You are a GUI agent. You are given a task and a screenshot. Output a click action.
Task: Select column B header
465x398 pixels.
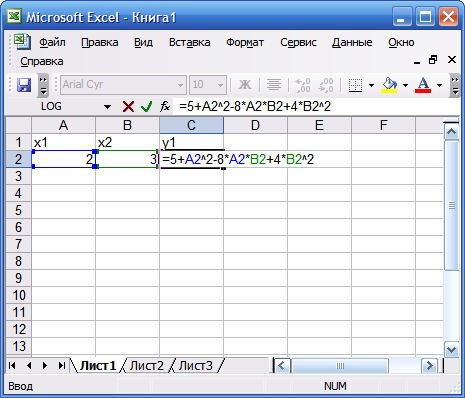tap(127, 126)
